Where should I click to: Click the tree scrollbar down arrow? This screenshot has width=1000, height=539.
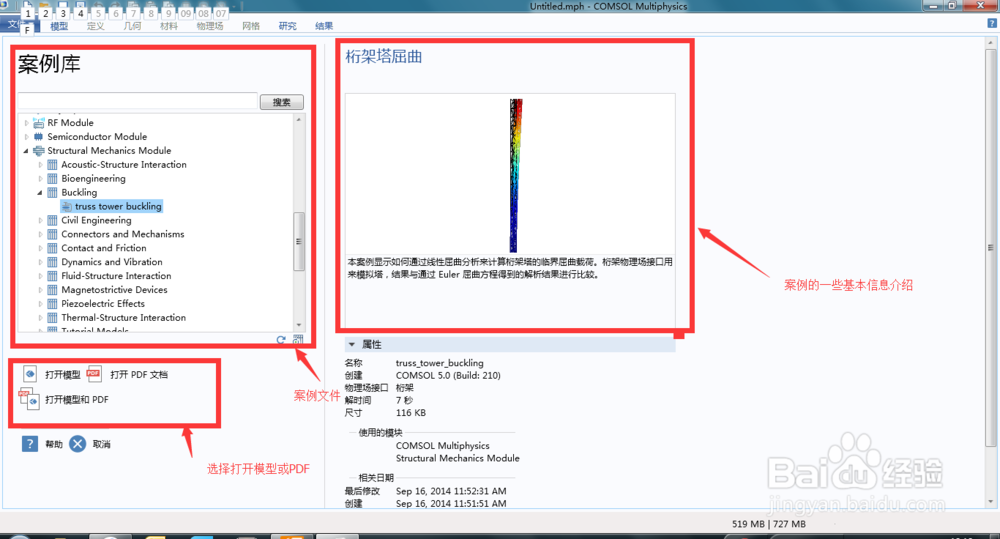tap(298, 325)
